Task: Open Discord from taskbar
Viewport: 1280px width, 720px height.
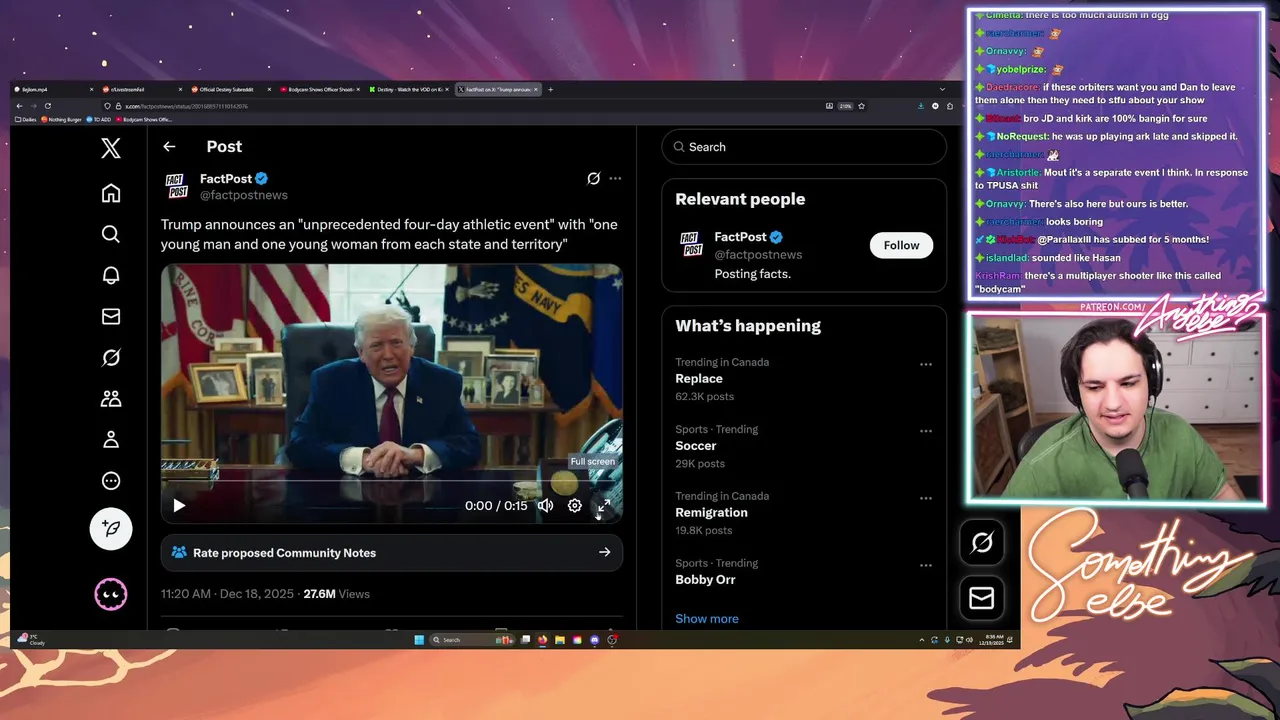Action: coord(595,640)
